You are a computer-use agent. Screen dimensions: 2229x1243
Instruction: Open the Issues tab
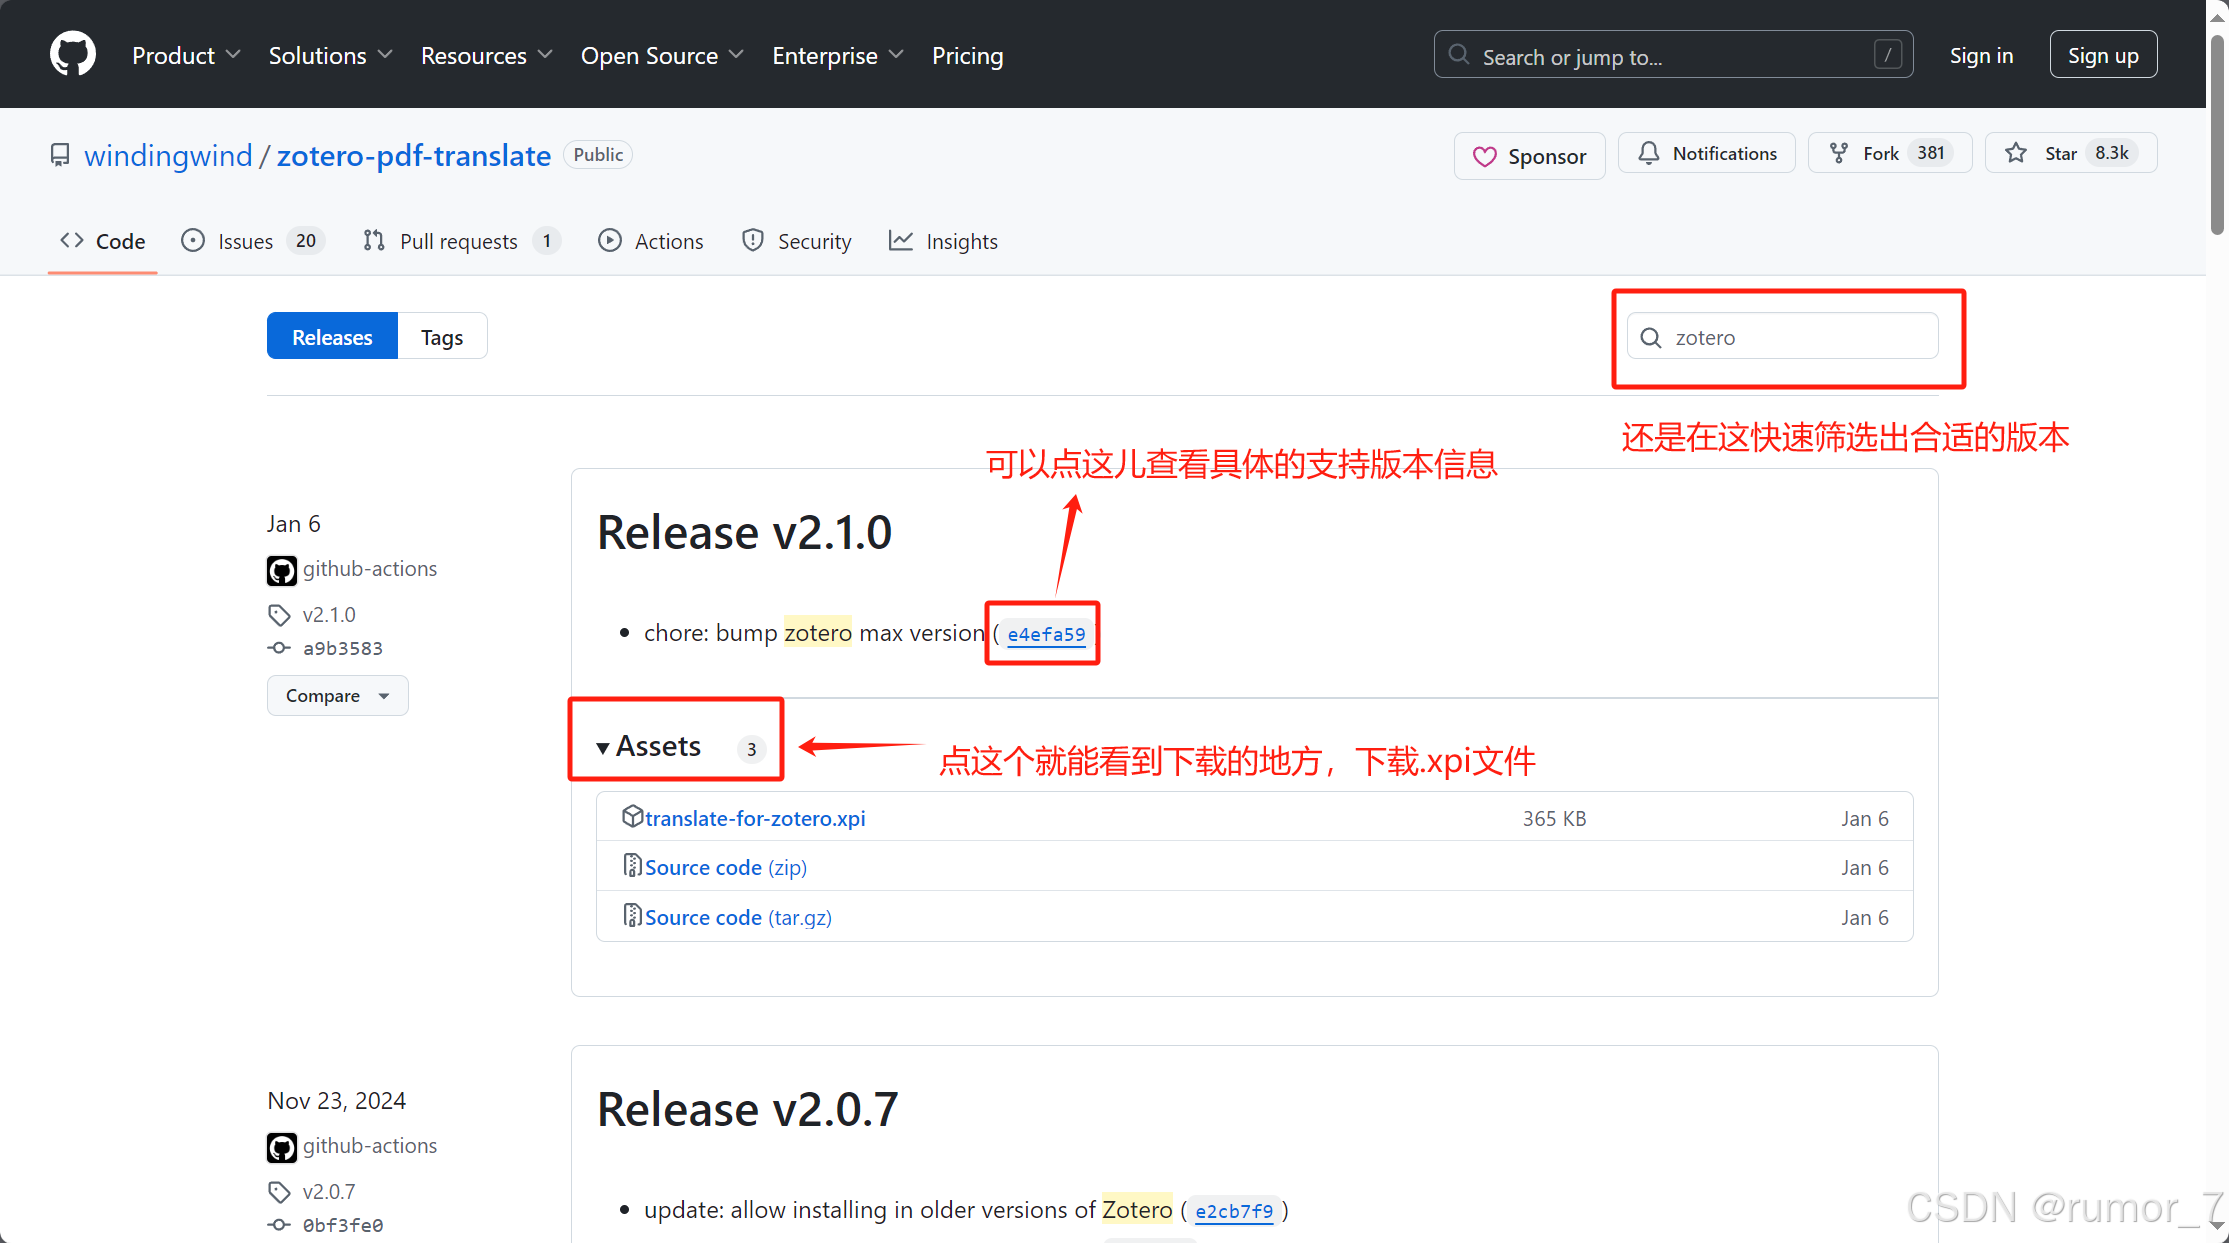click(245, 241)
